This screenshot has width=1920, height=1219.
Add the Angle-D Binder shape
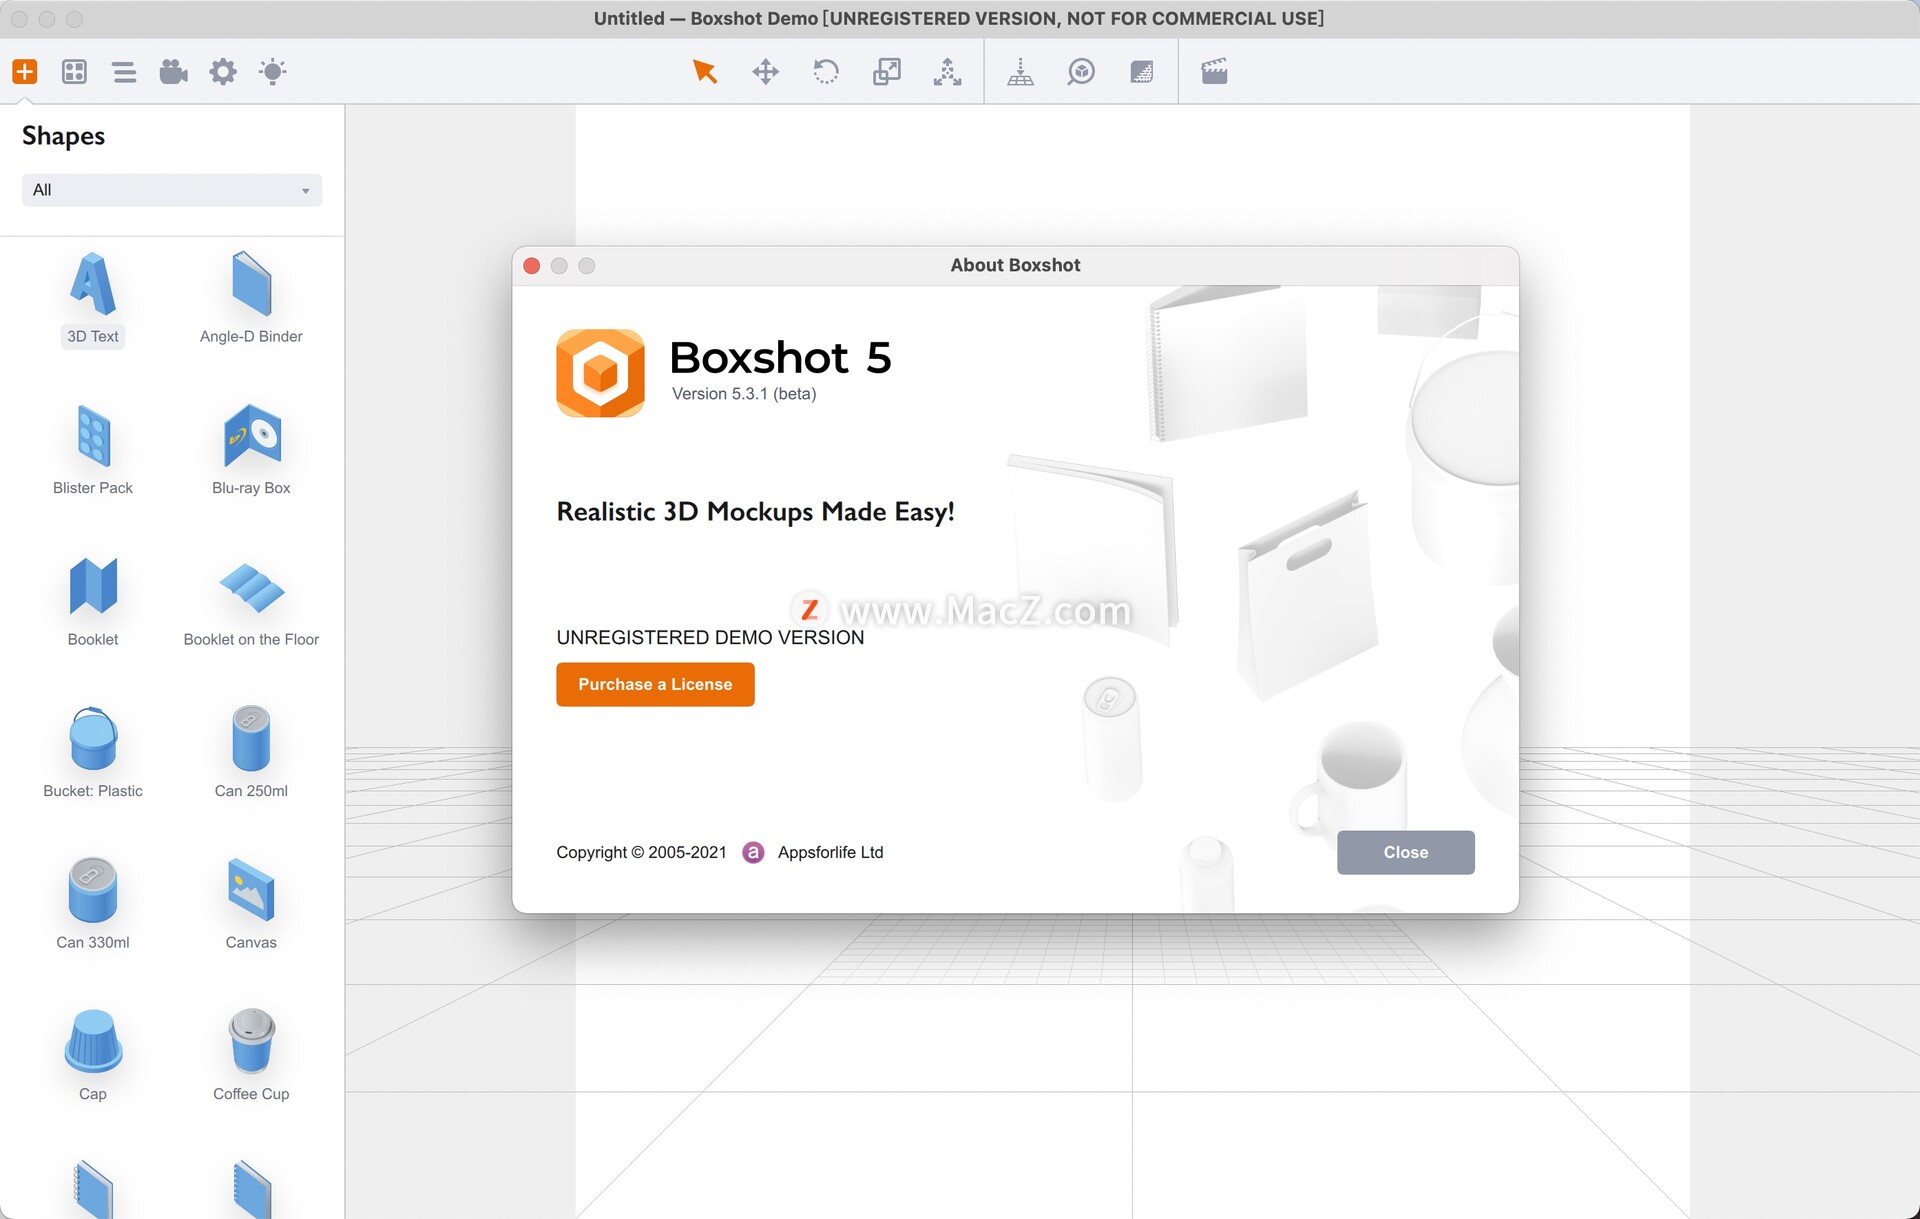251,298
